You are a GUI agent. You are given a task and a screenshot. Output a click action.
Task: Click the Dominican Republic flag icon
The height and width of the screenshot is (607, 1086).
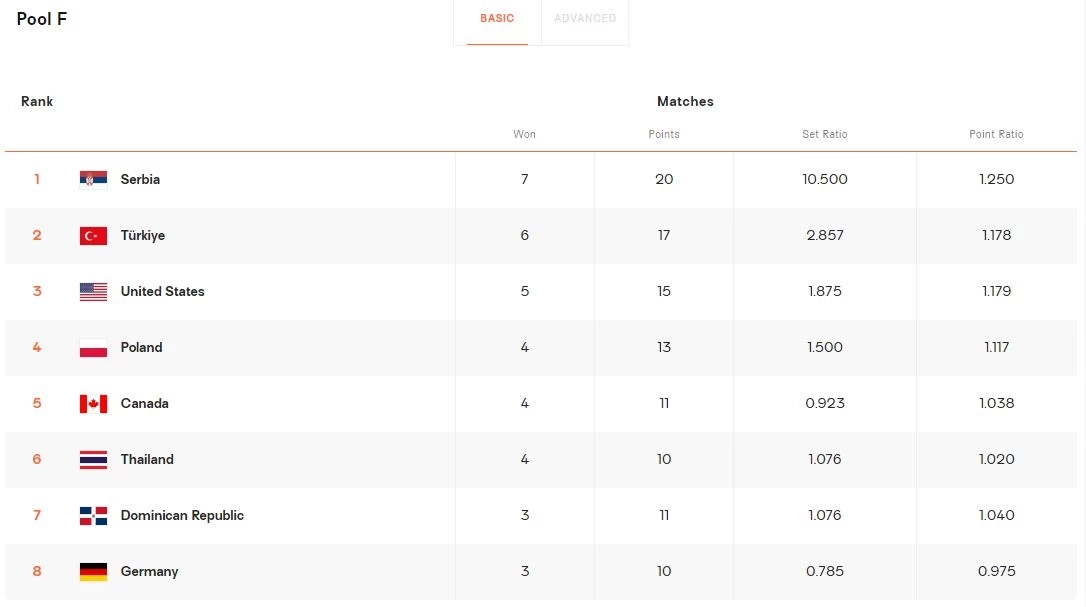(93, 516)
